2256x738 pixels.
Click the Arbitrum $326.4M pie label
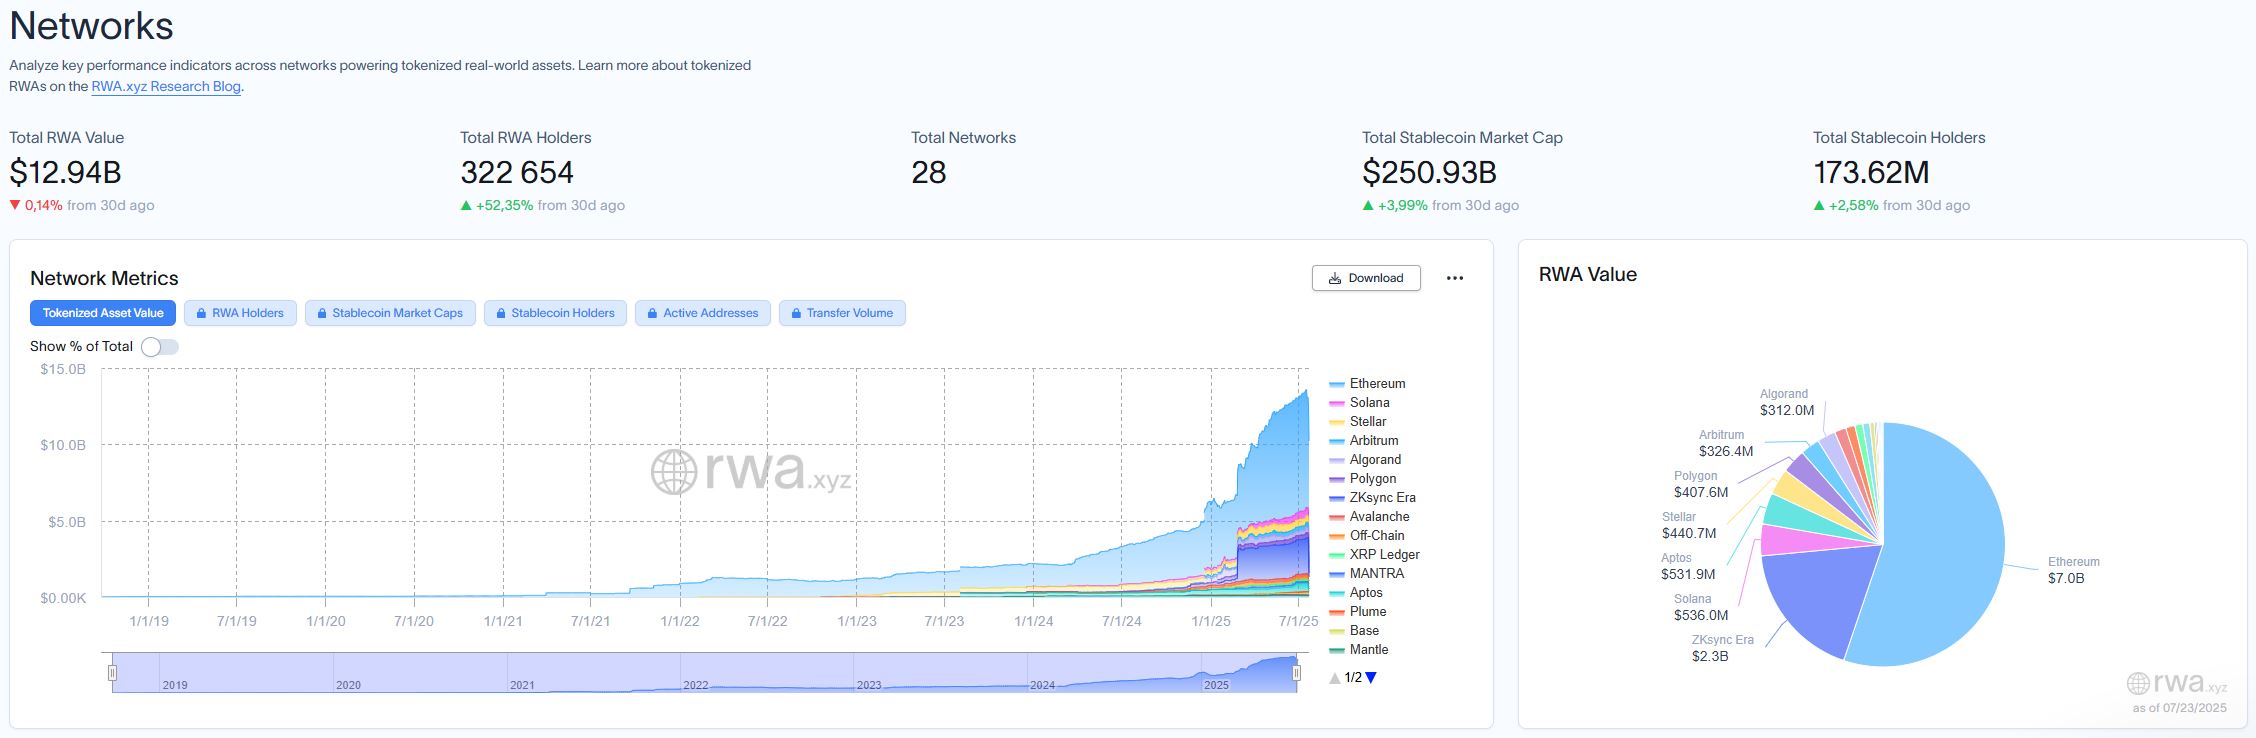click(1726, 443)
